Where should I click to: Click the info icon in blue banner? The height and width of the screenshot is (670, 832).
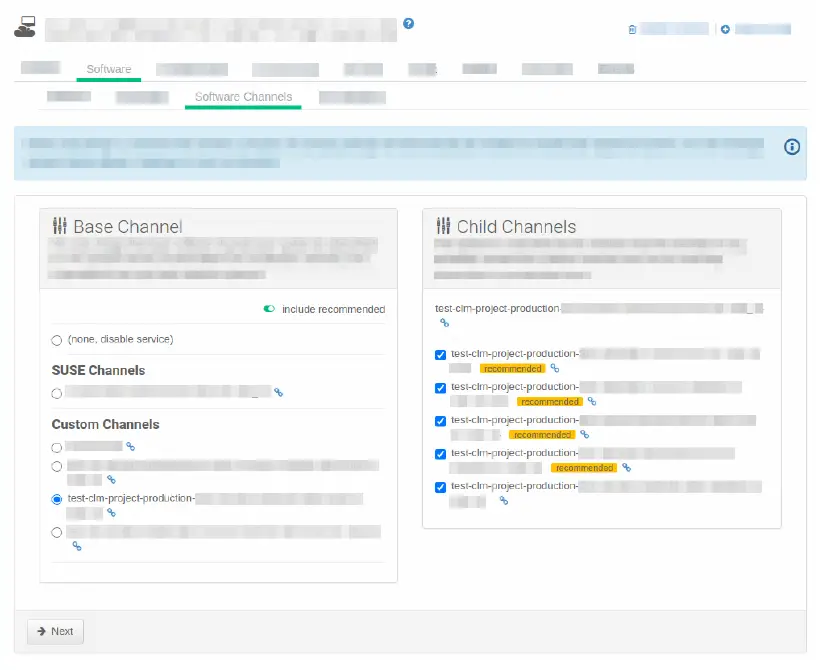792,147
